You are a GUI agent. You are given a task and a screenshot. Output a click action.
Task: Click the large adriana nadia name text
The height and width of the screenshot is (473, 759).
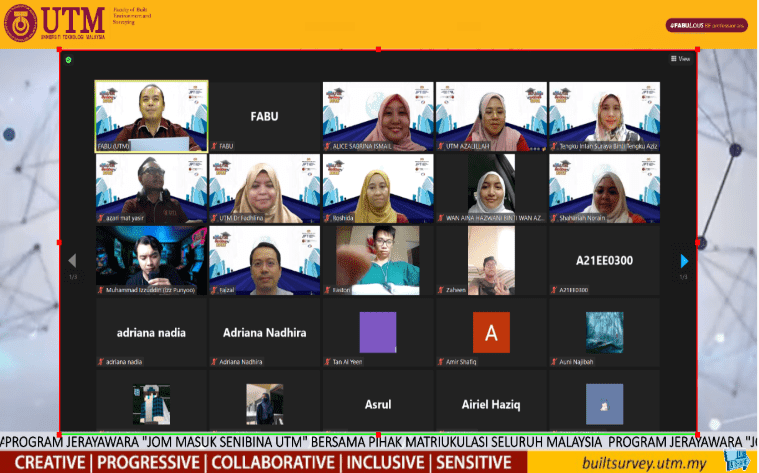click(x=151, y=333)
